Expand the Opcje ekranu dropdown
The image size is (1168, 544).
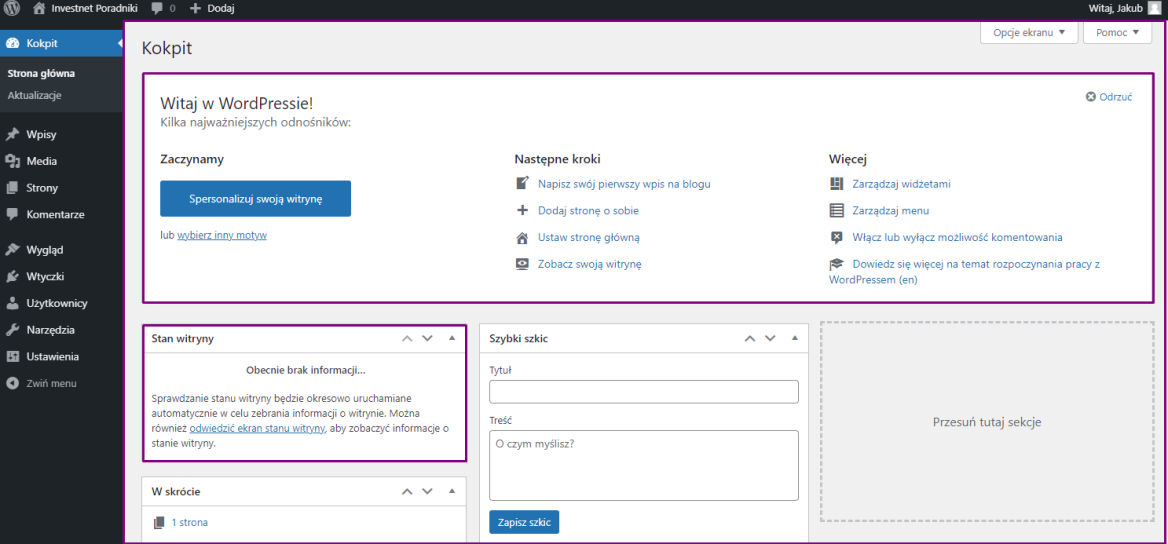click(1029, 33)
